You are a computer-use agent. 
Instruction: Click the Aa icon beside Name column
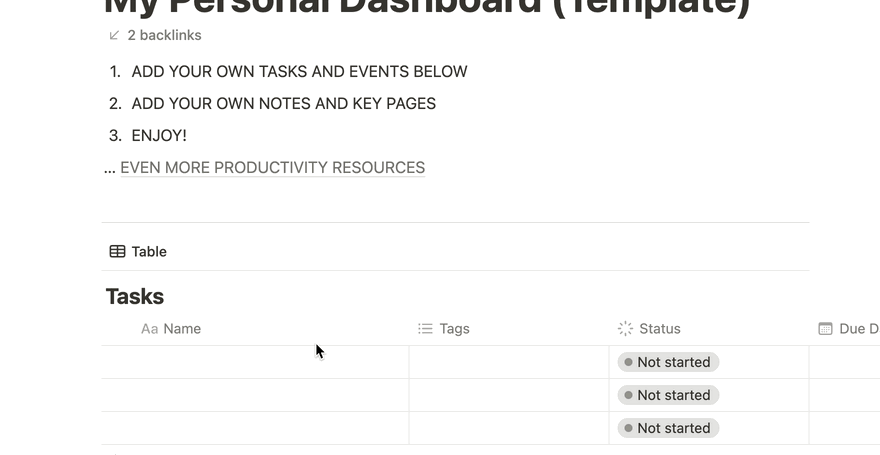click(149, 329)
